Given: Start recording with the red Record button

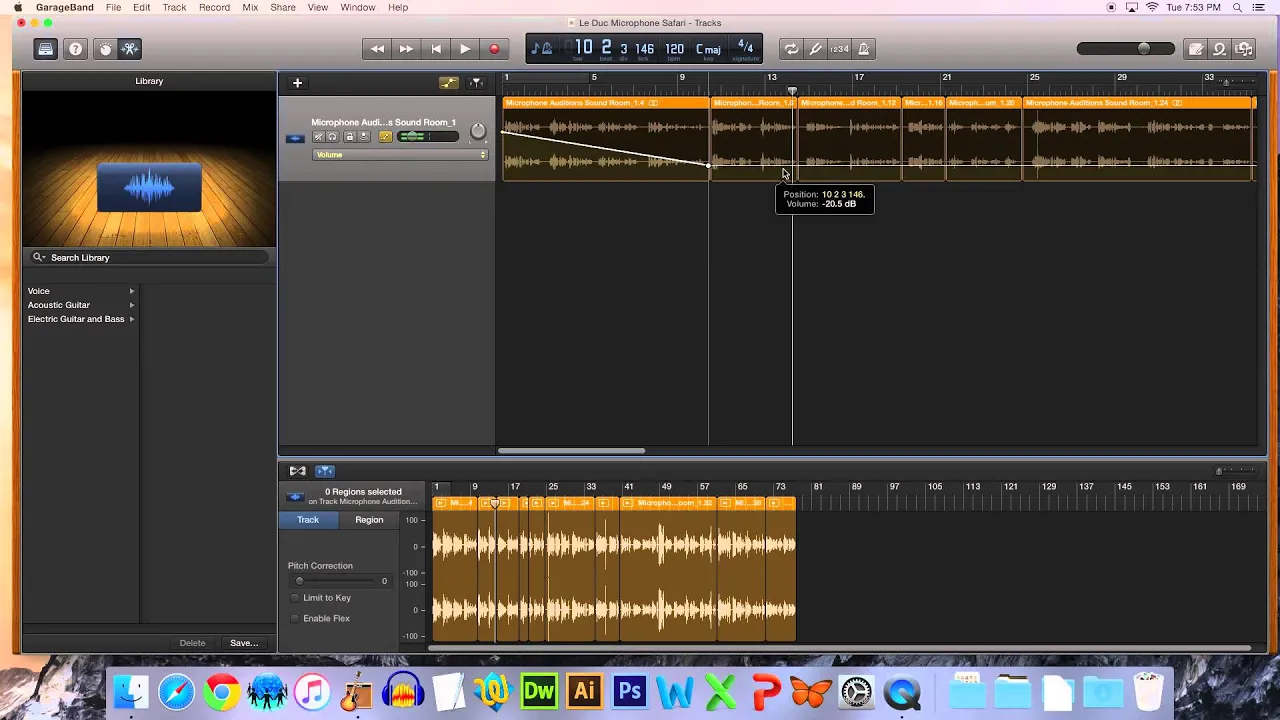Looking at the screenshot, I should click(x=494, y=49).
